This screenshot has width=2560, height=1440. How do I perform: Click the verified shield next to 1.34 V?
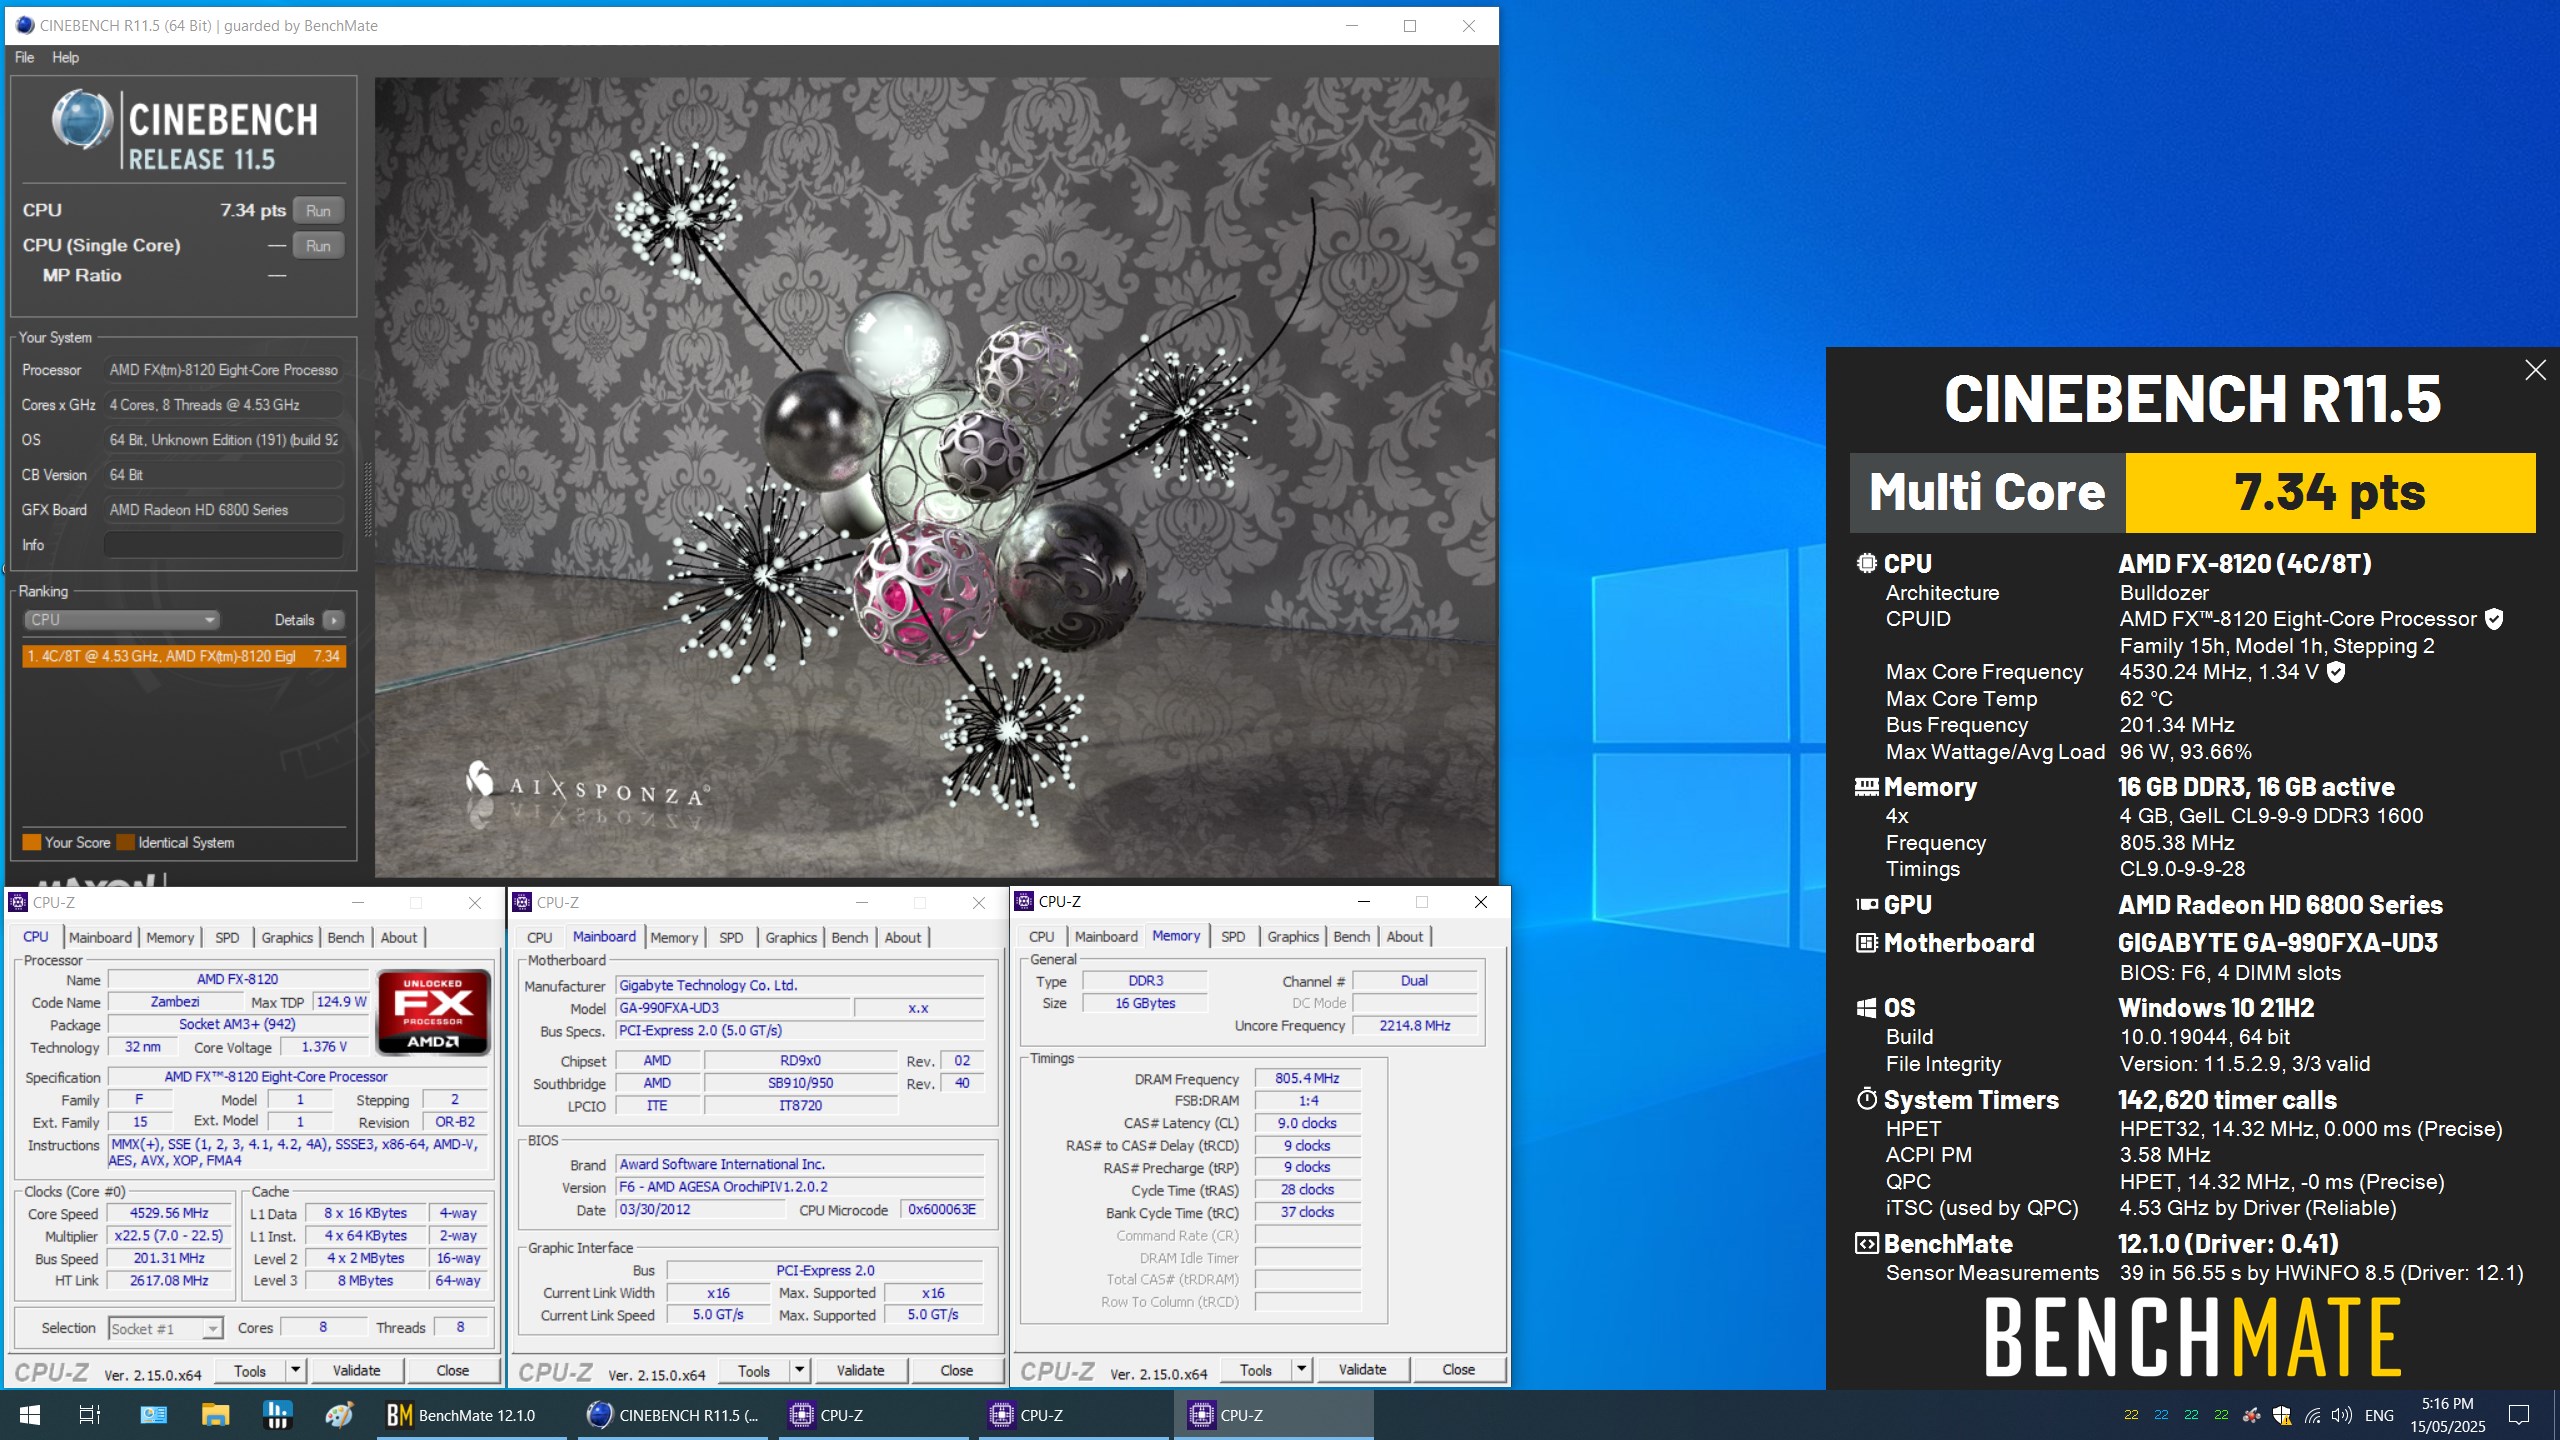(2336, 672)
